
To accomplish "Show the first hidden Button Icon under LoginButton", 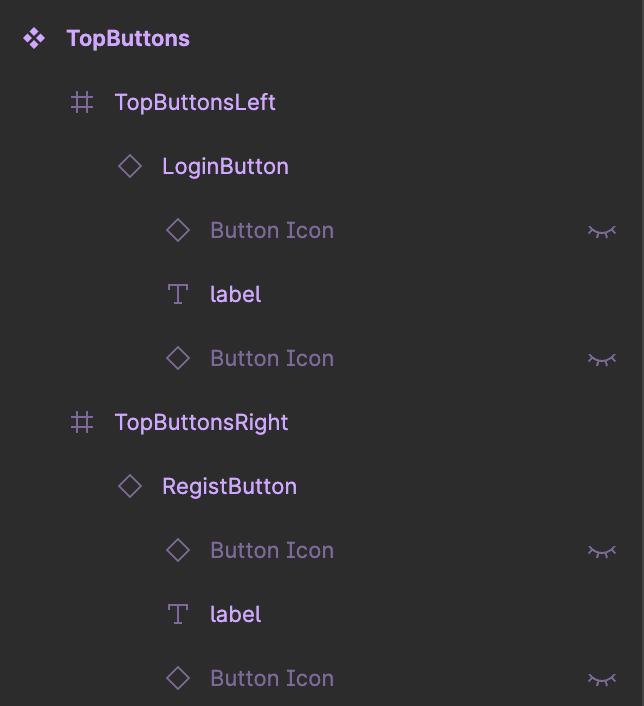I will [x=601, y=231].
